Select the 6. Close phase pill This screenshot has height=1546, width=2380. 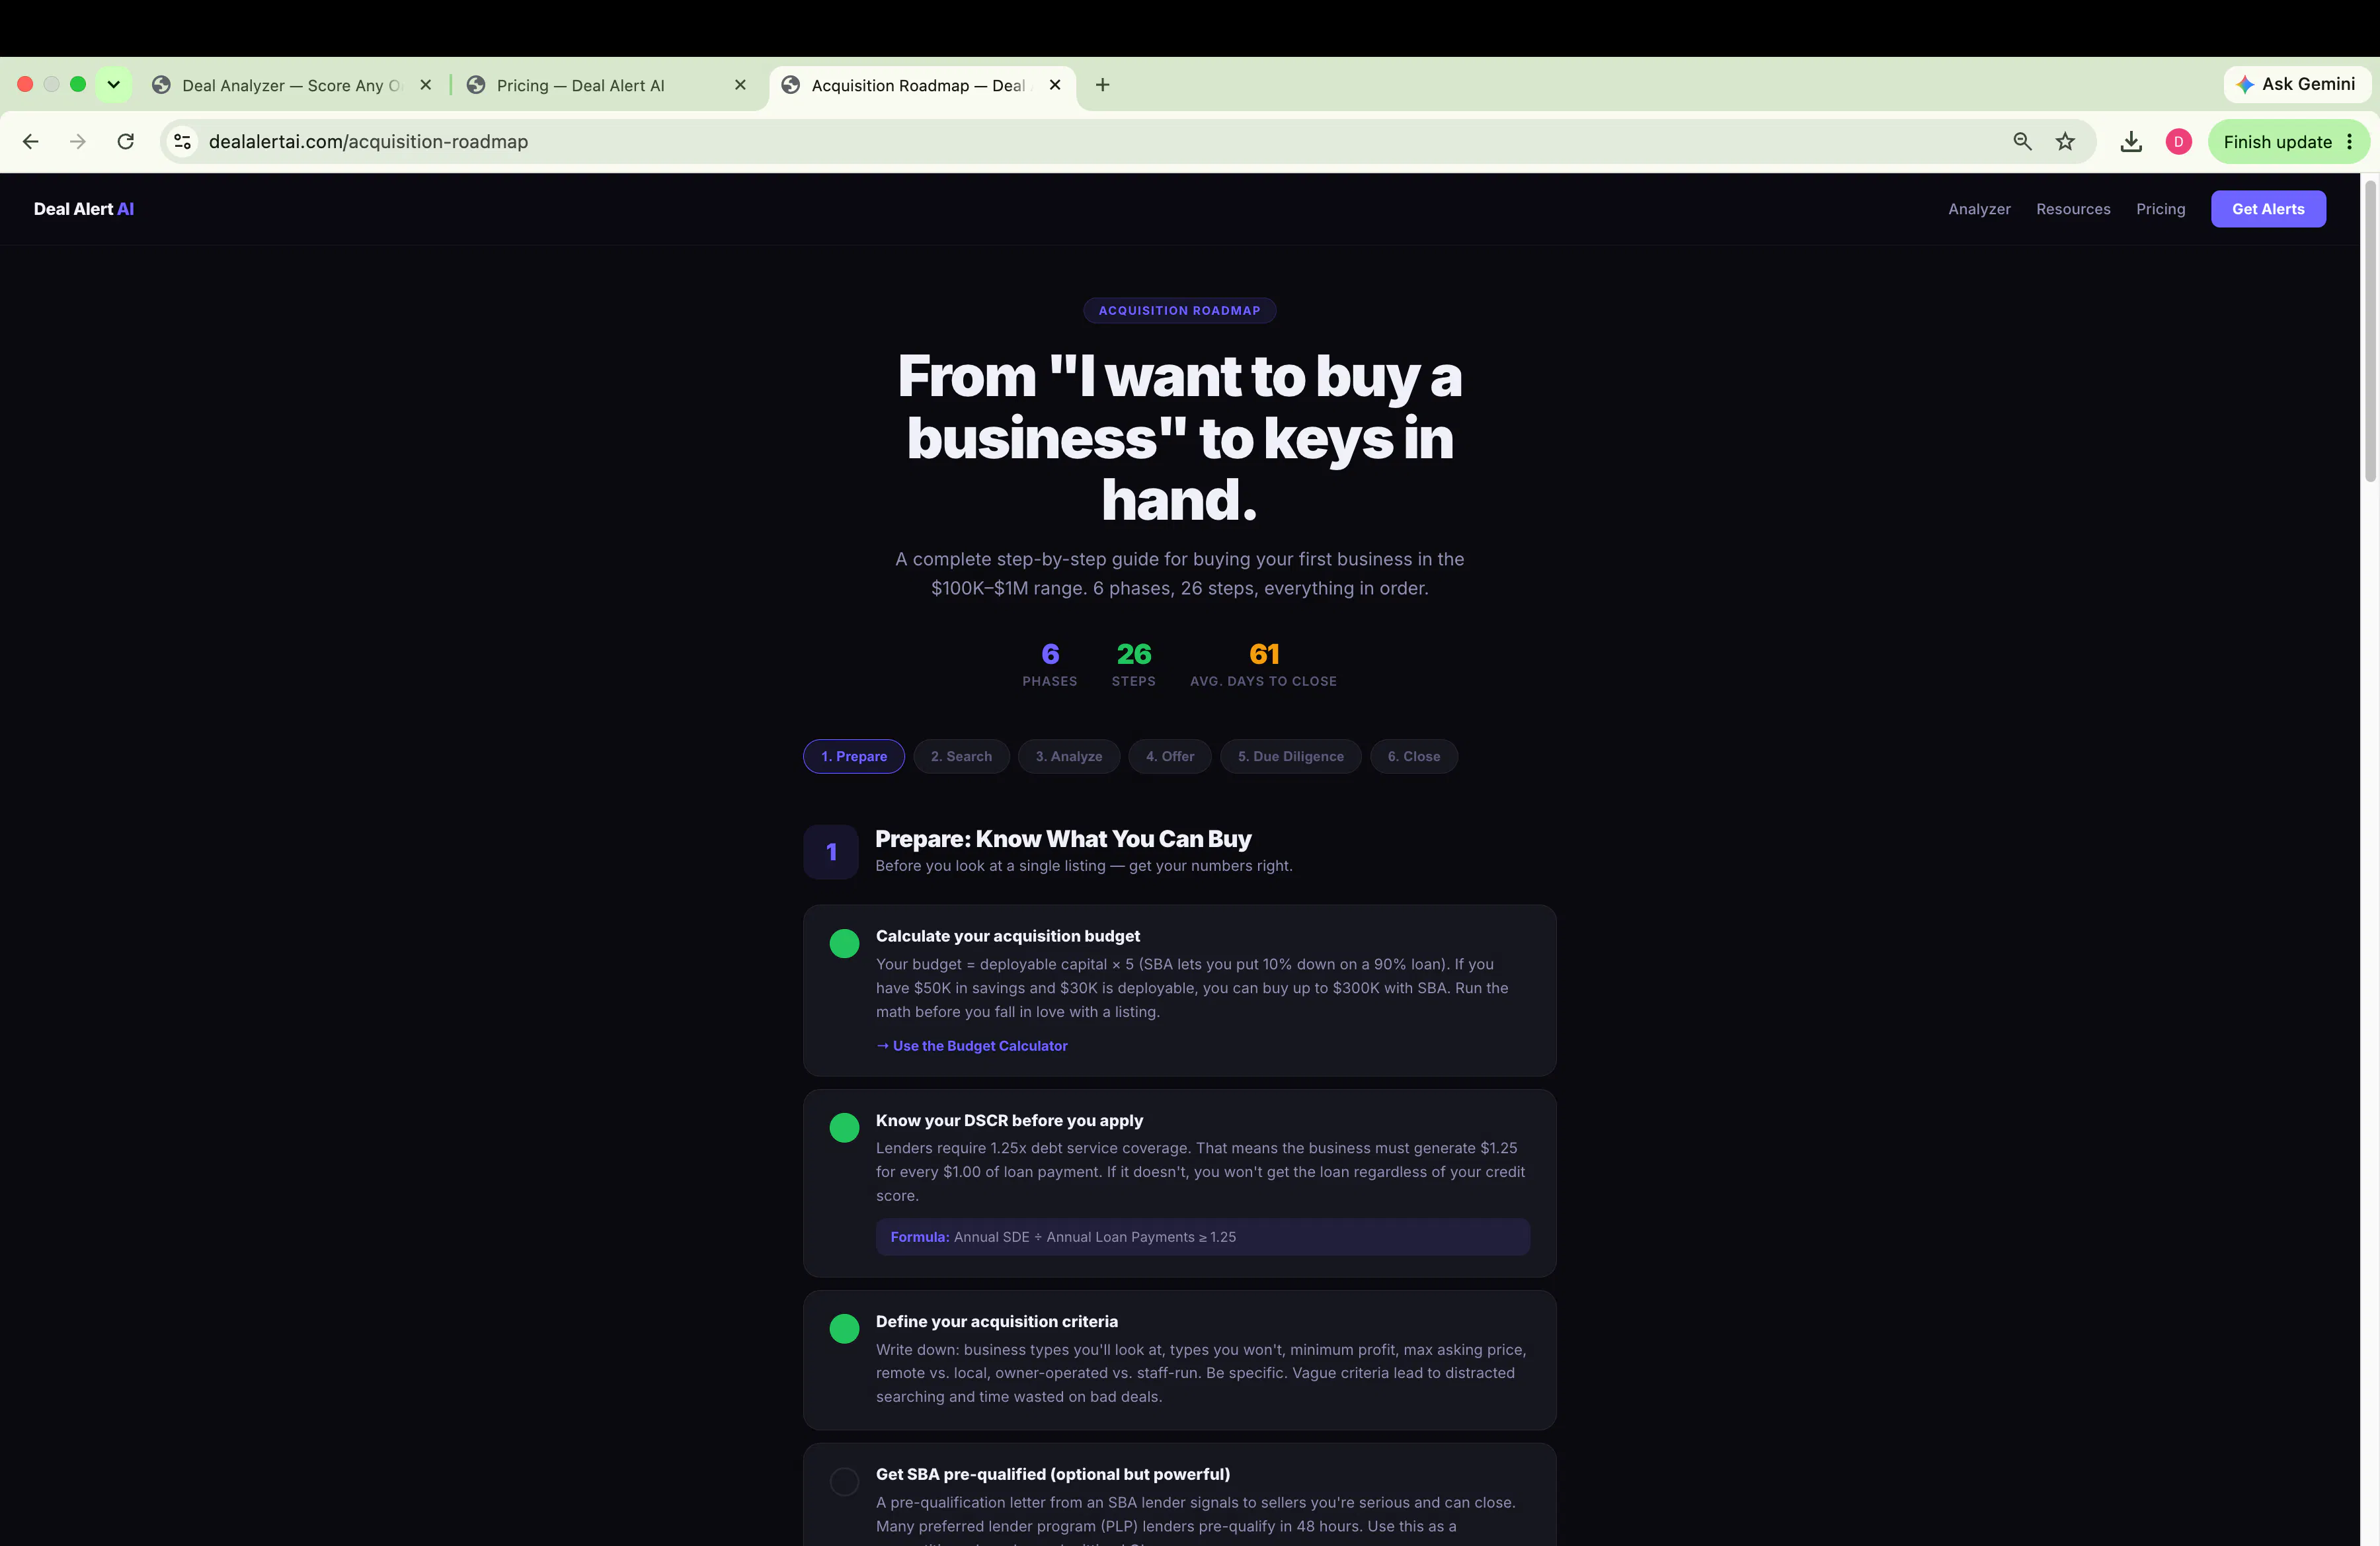click(x=1414, y=757)
